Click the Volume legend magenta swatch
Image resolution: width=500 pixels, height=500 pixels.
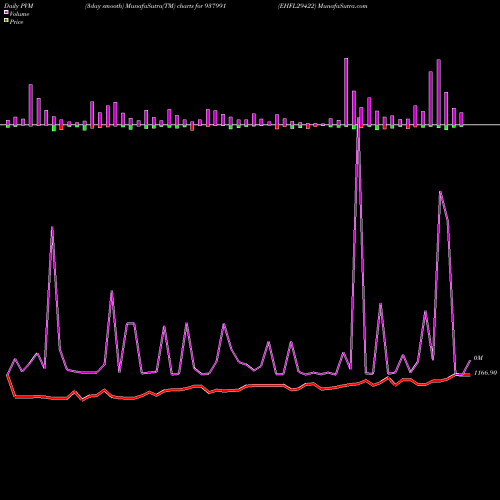pos(6,13)
